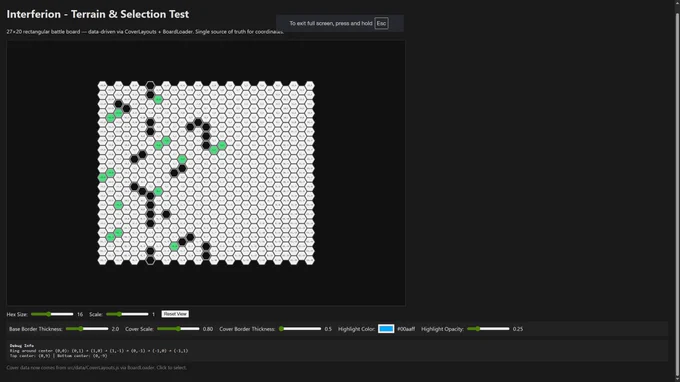Click the 'Cover data now comes from' footer text

tap(97, 368)
